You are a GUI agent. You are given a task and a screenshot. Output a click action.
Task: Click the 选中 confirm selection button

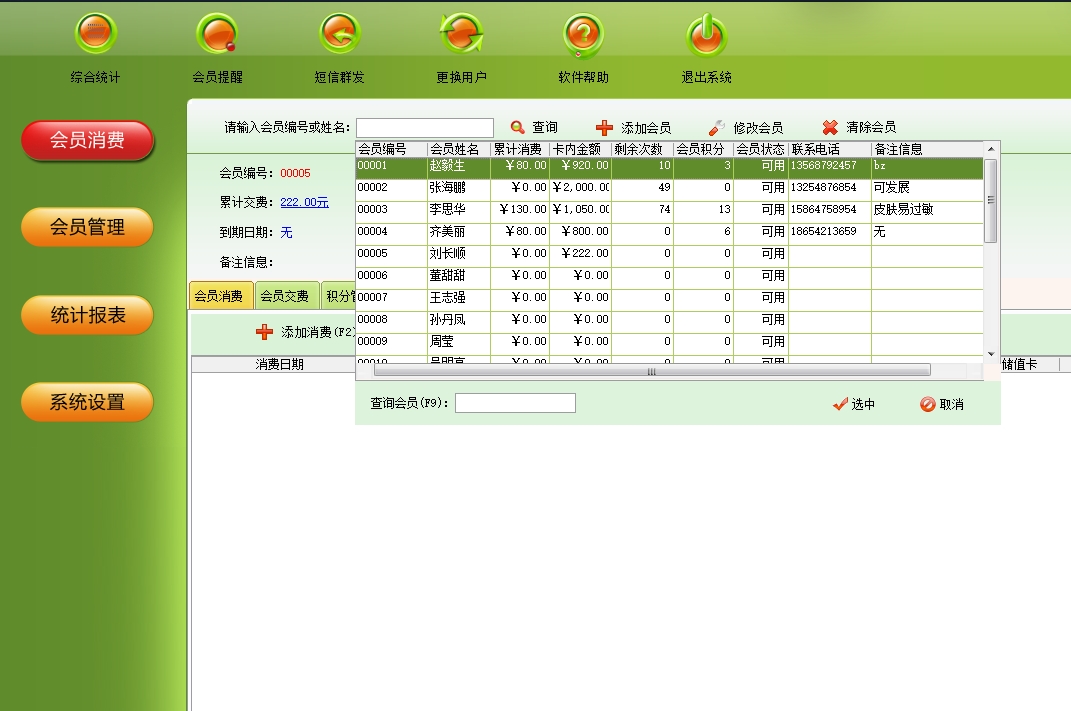(x=854, y=404)
